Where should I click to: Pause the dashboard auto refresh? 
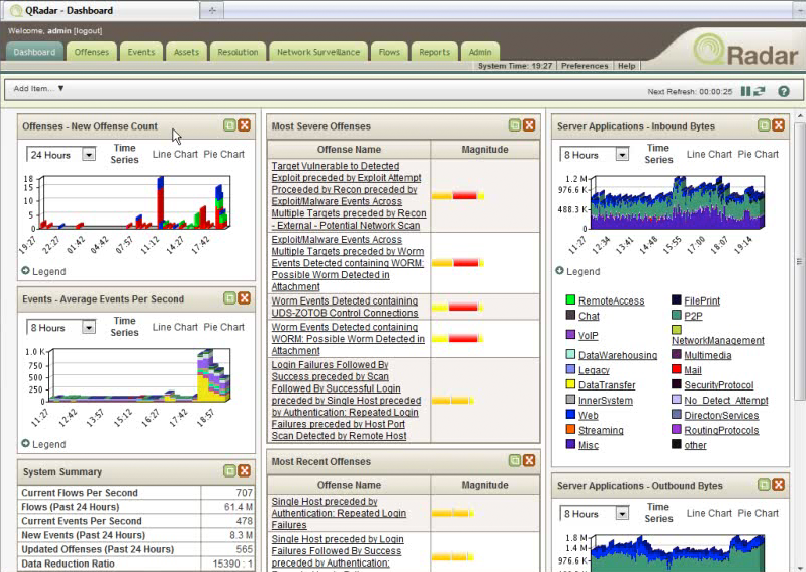click(745, 91)
